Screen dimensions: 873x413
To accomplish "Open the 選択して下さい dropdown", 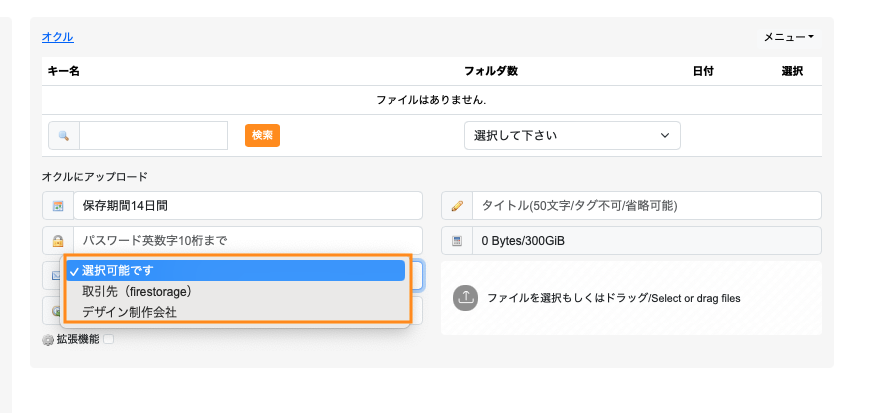I will (572, 135).
